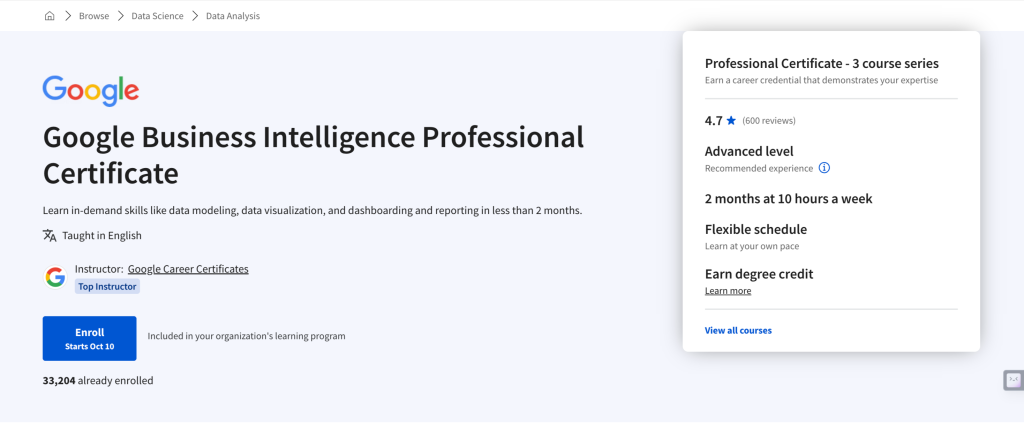
Task: Open Data Analysis breadcrumb link
Action: coord(232,16)
